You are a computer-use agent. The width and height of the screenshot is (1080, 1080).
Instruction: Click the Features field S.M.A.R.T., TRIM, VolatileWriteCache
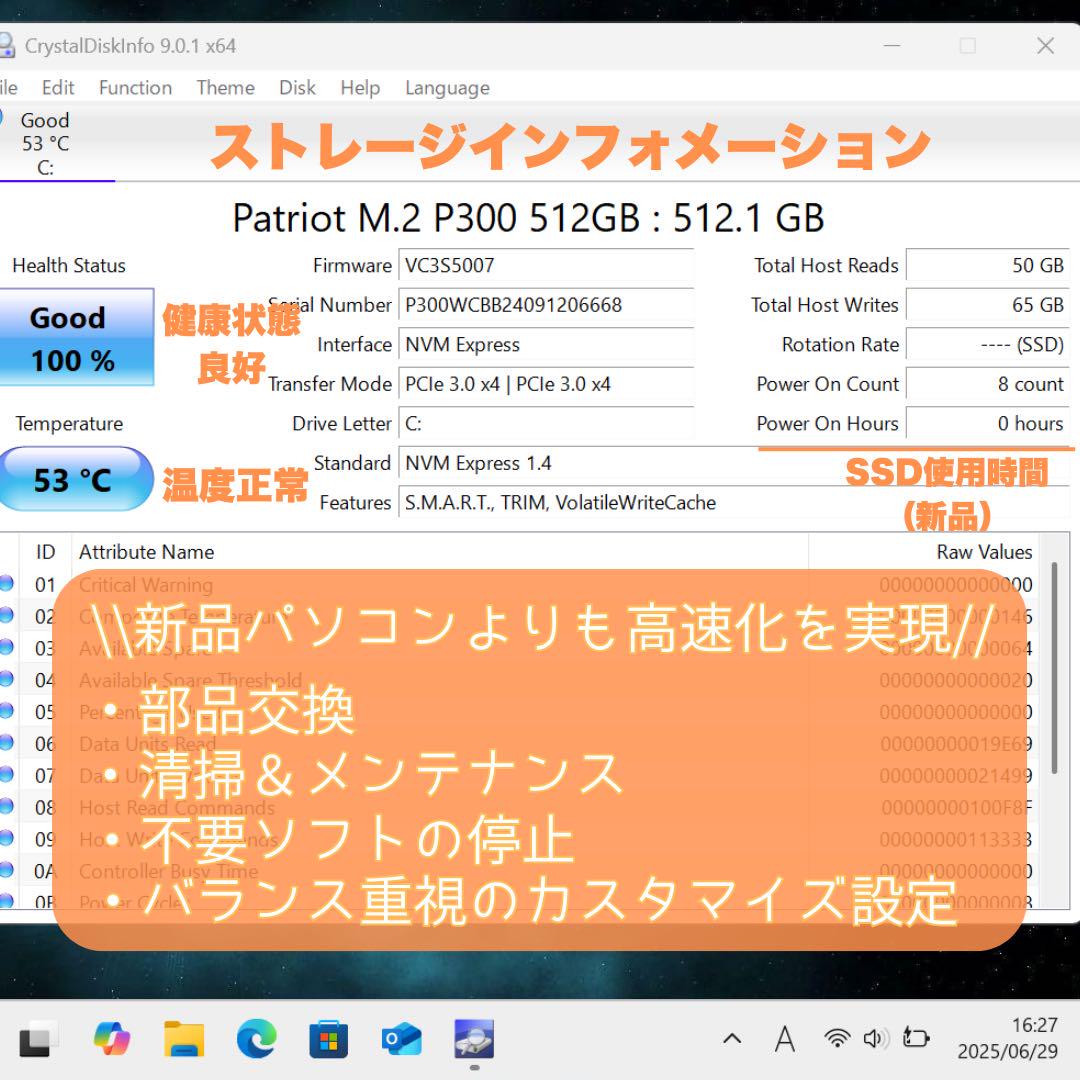point(734,502)
